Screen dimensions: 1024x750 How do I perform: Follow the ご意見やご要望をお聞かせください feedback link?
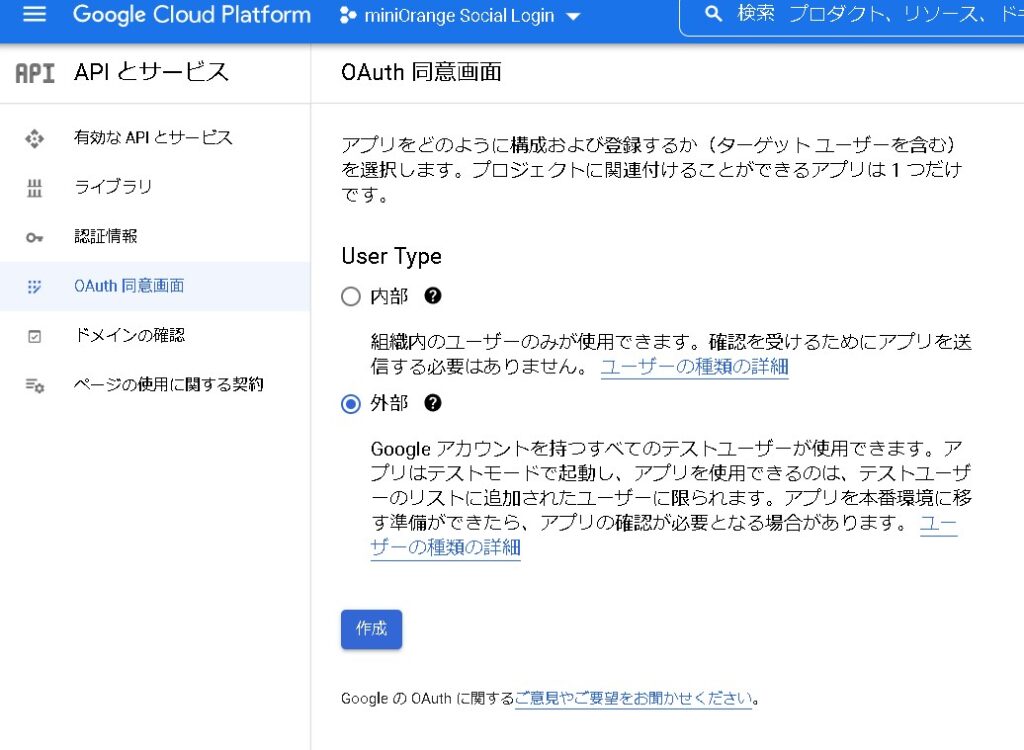633,698
